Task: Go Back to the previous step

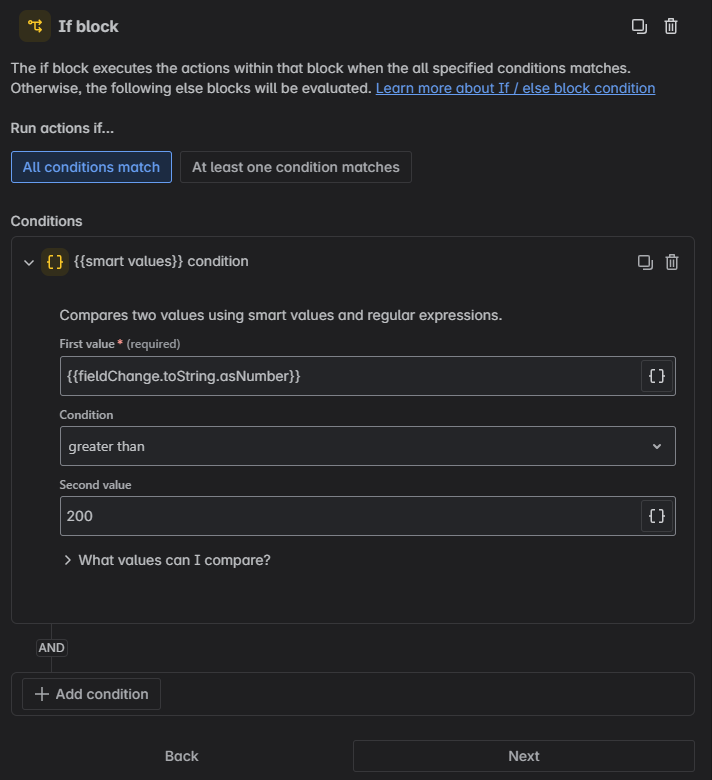Action: point(182,756)
